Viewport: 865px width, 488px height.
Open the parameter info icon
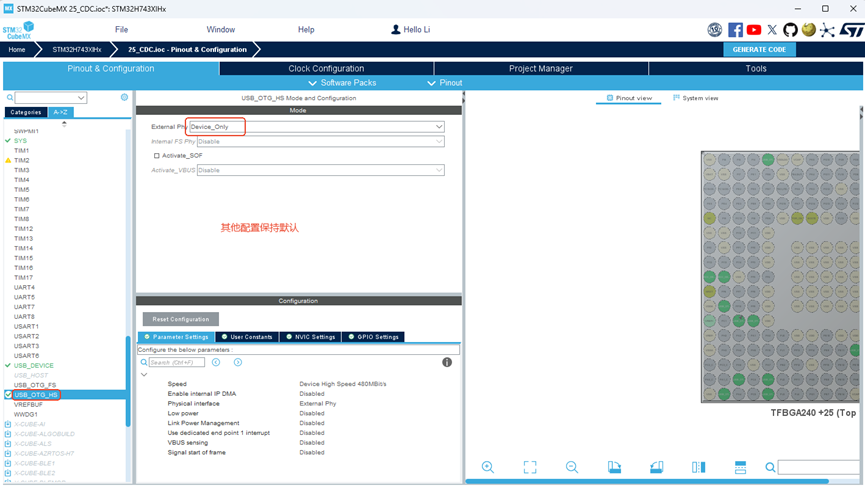coord(447,362)
